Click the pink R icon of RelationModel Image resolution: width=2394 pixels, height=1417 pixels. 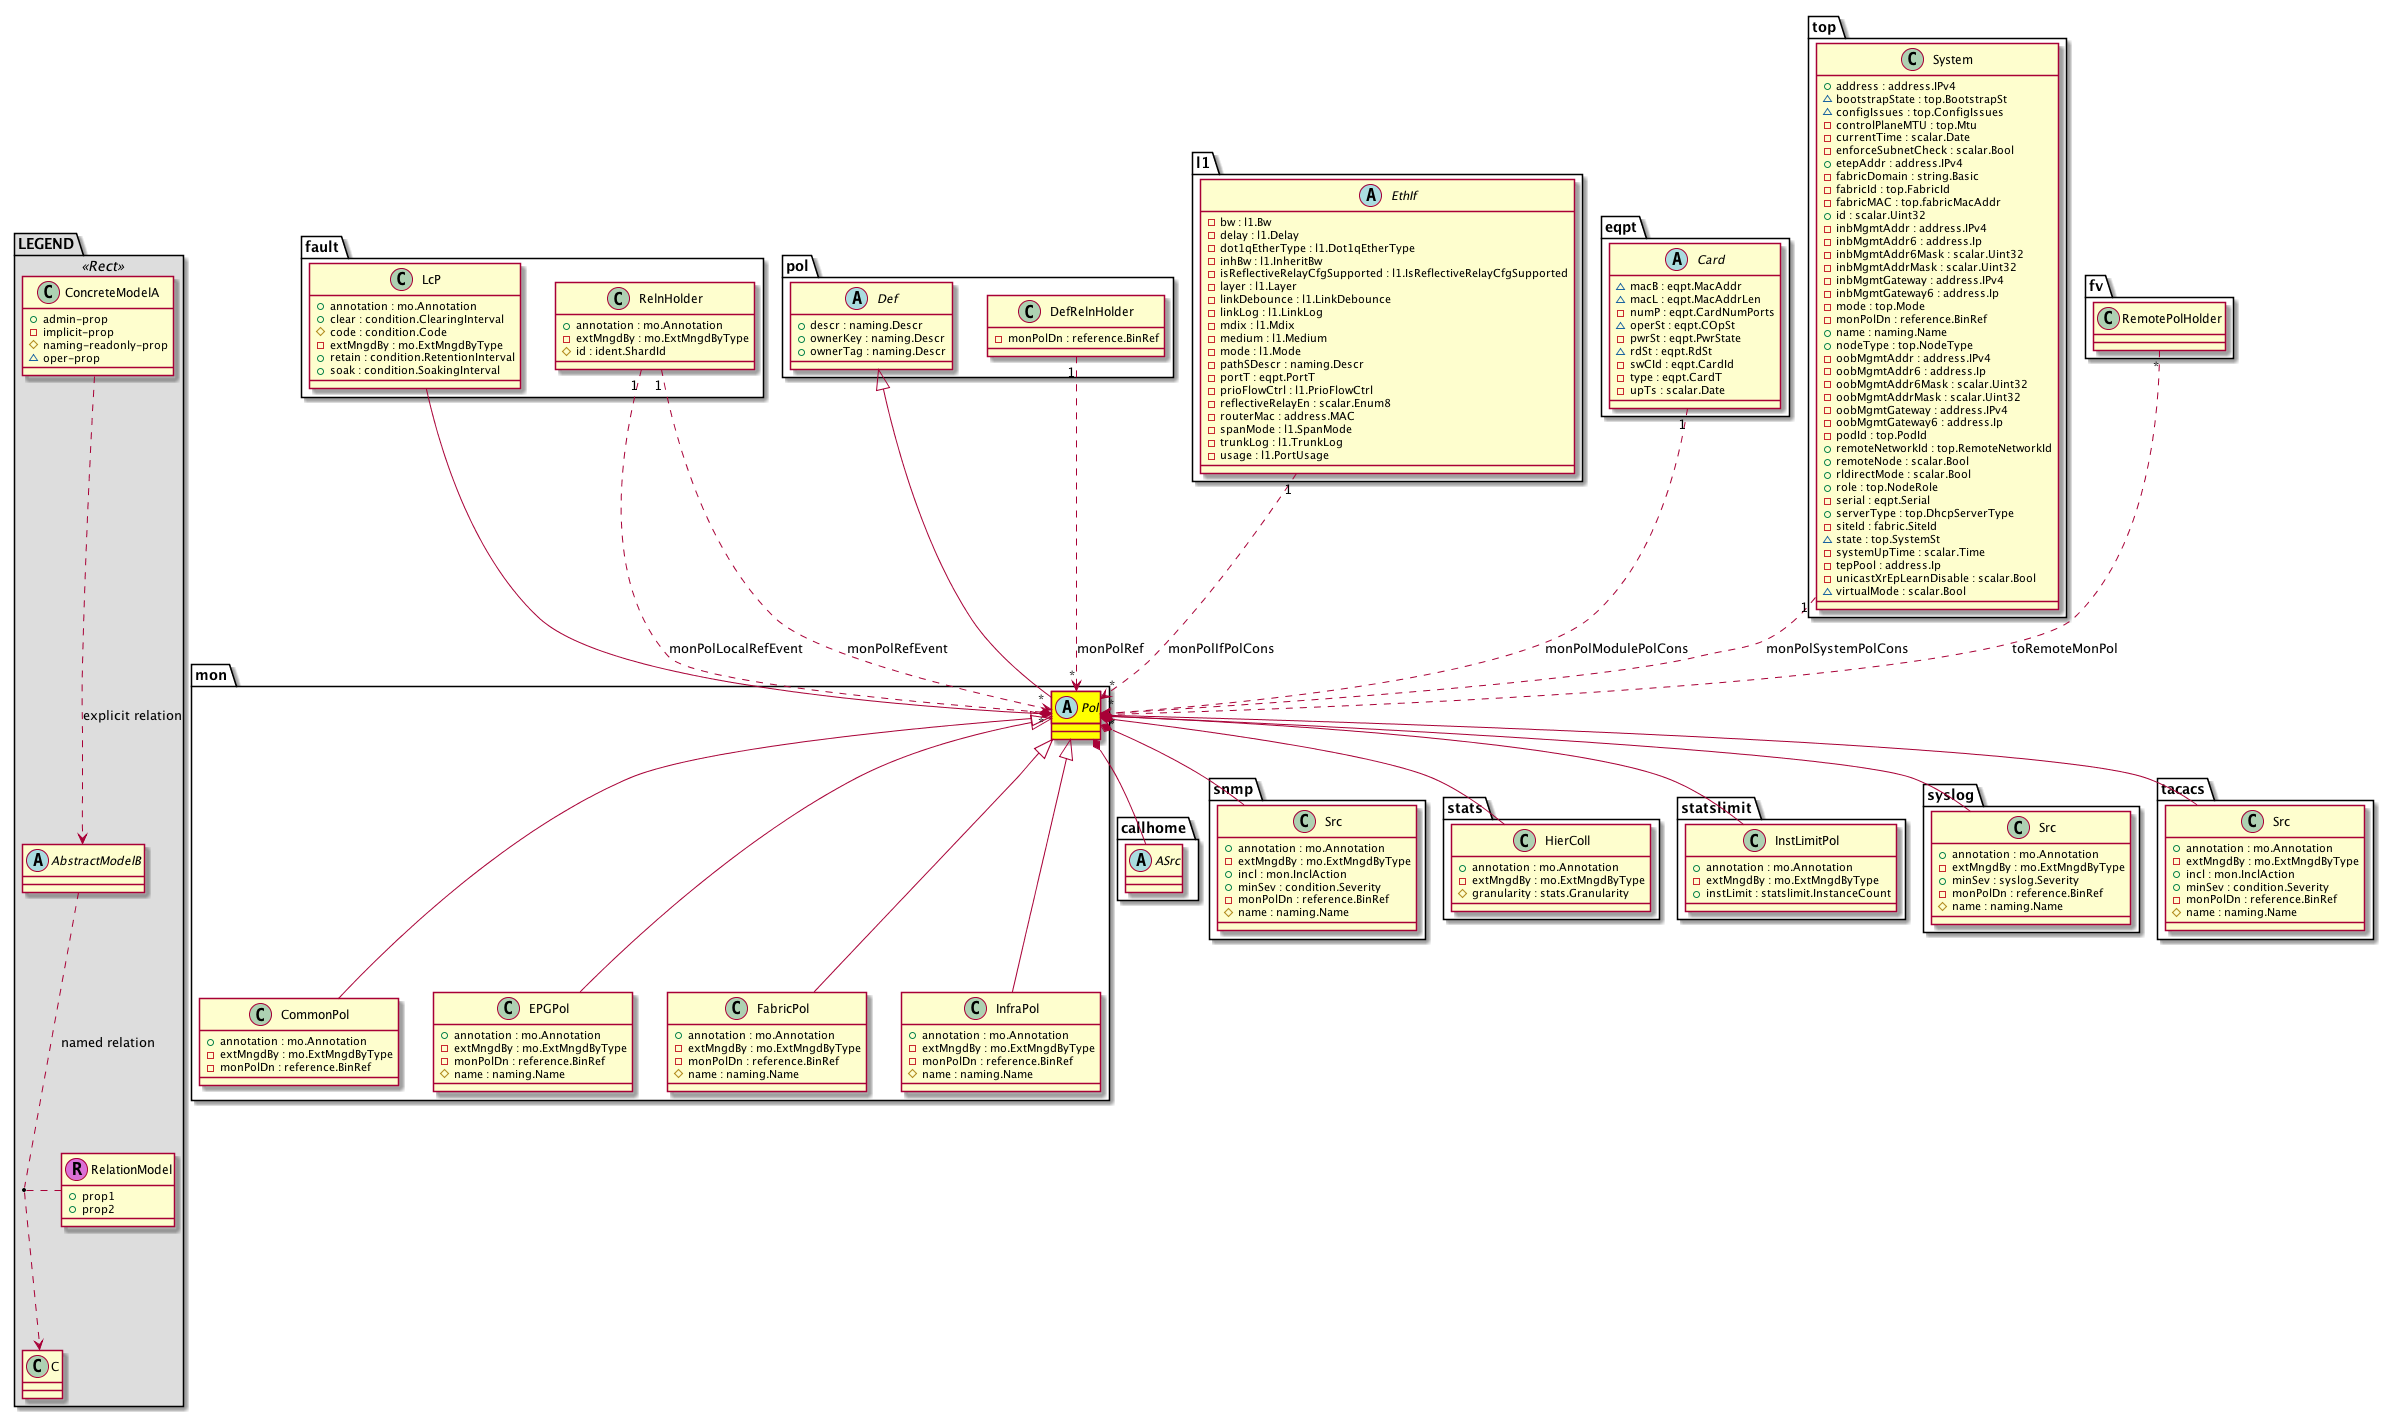(75, 1169)
